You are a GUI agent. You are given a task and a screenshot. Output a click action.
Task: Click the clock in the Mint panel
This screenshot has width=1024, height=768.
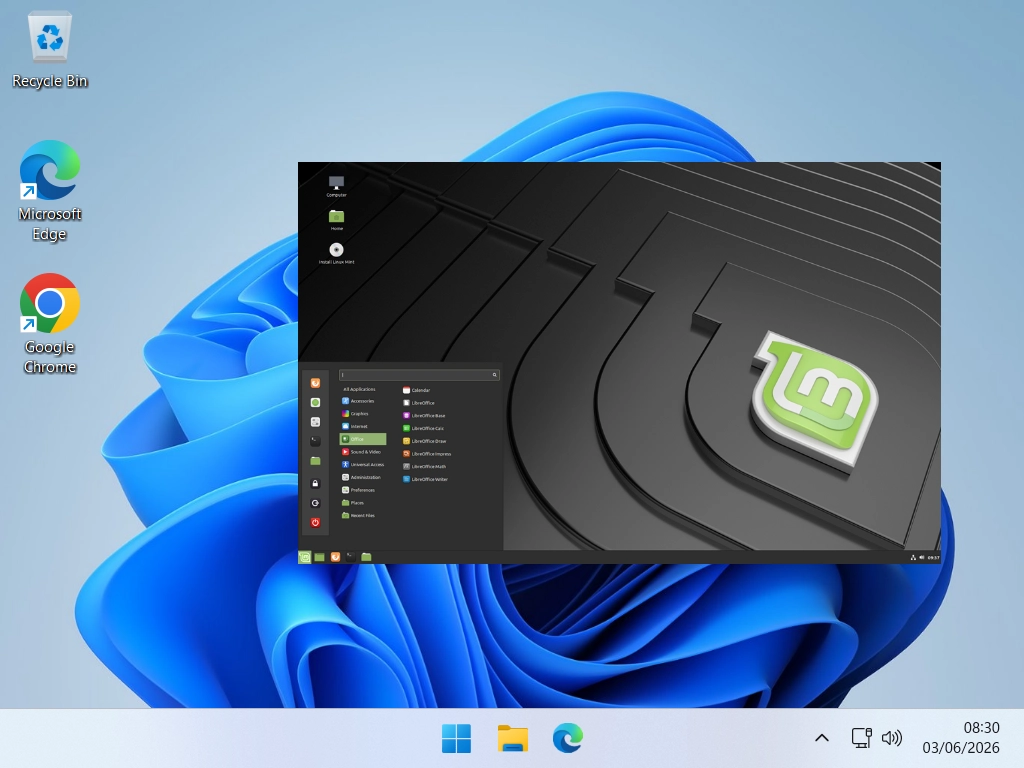(x=934, y=558)
